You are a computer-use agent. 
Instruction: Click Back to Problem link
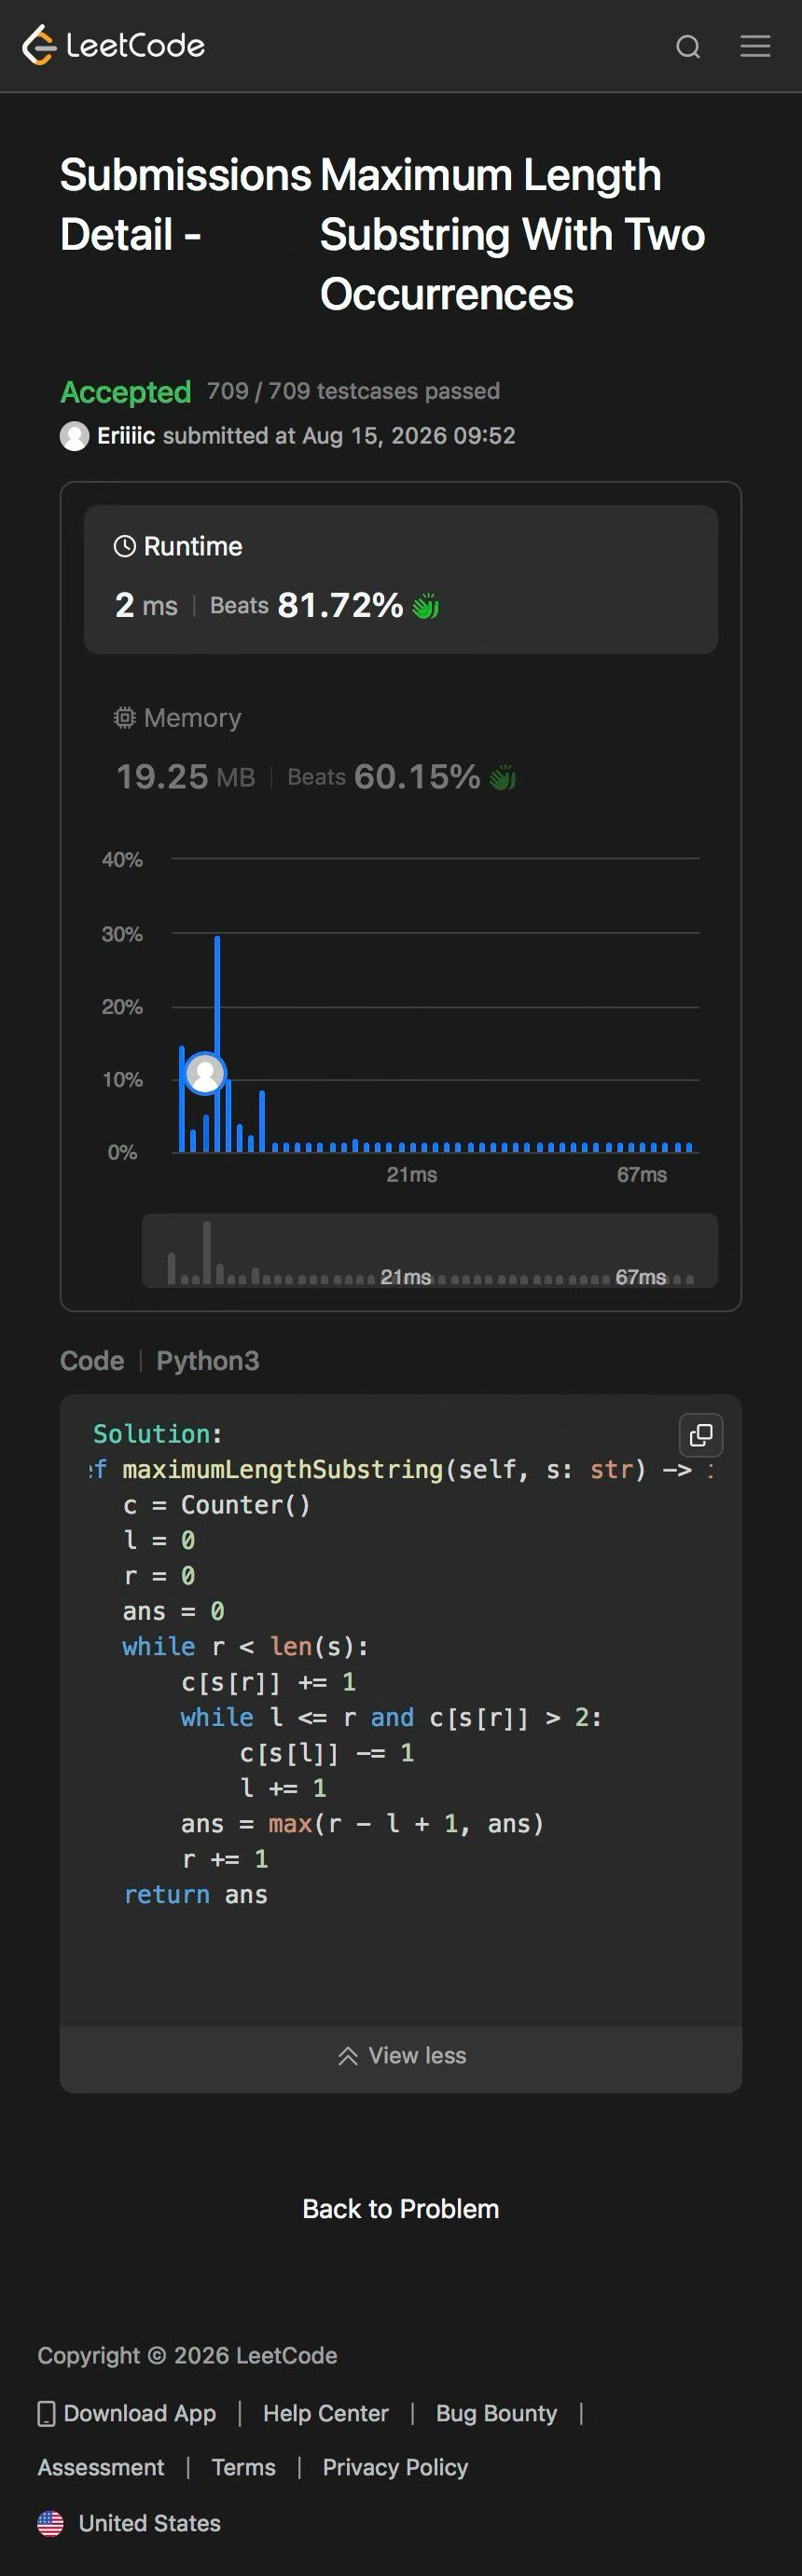[x=401, y=2209]
